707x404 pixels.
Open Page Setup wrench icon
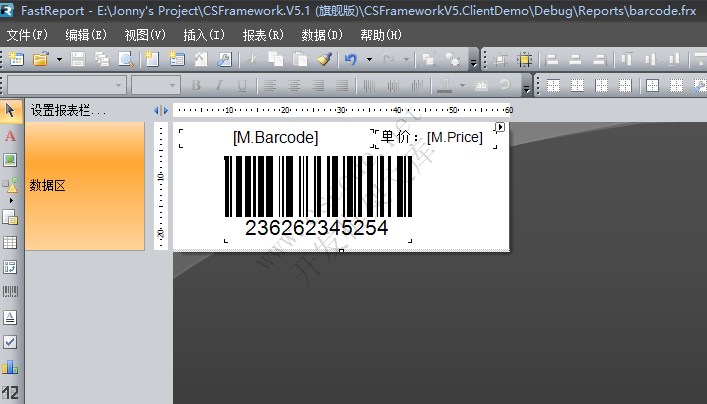[224, 59]
